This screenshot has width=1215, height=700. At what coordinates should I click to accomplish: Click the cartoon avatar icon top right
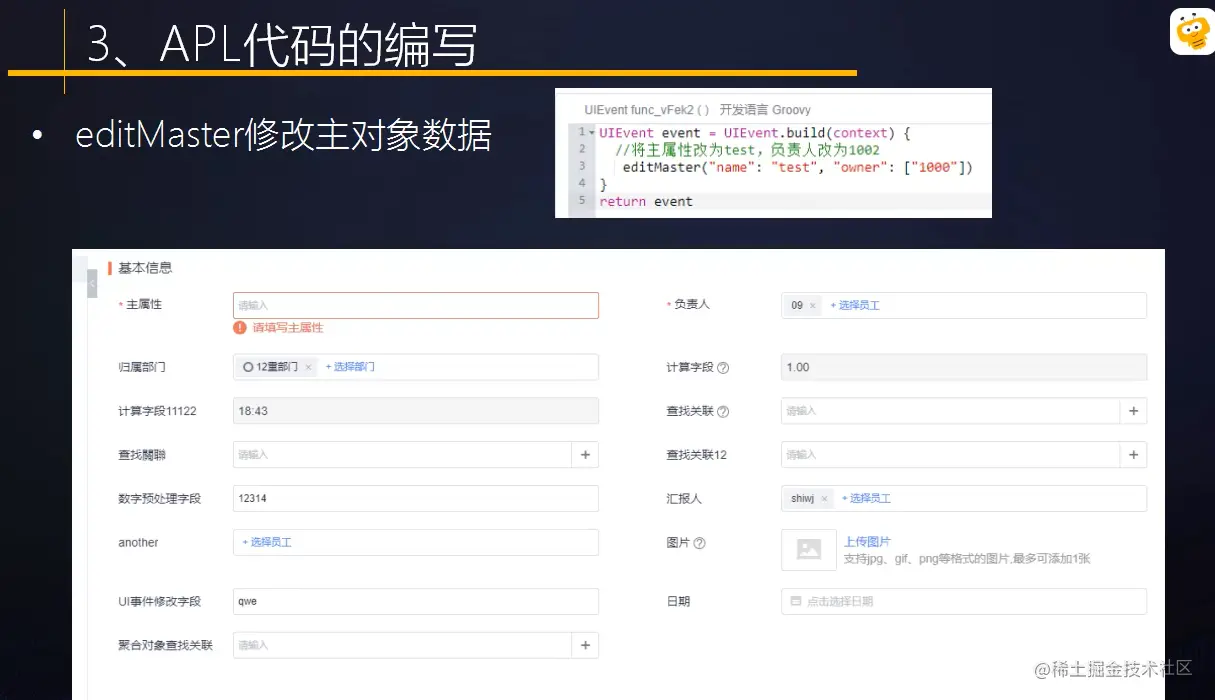1192,32
